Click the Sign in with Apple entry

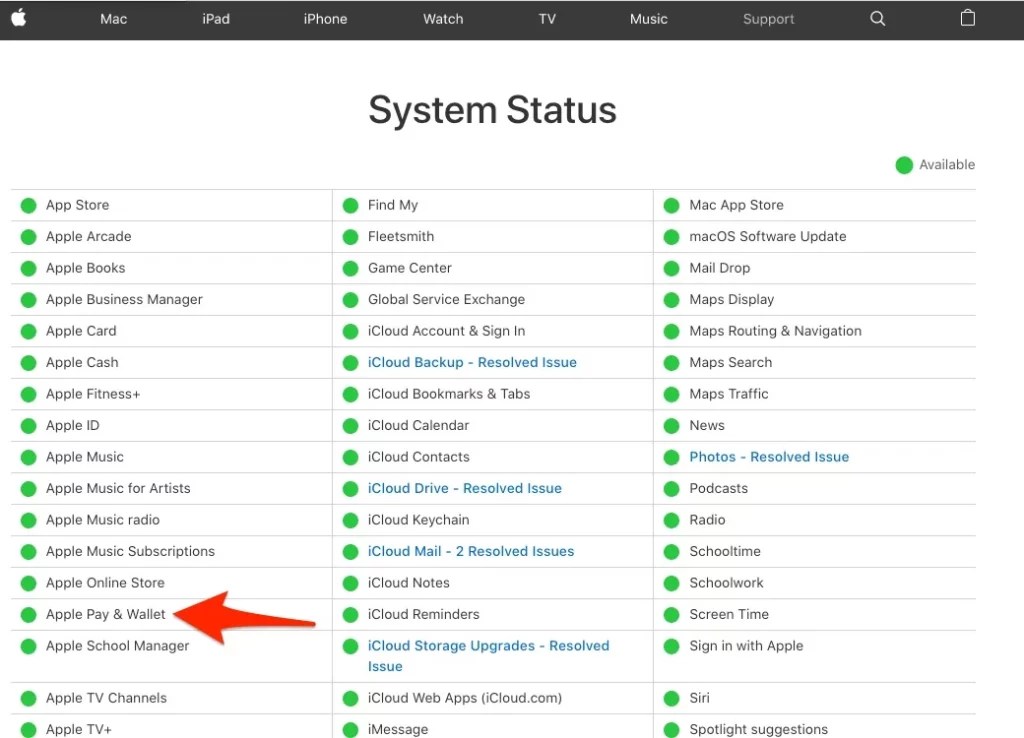tap(746, 646)
